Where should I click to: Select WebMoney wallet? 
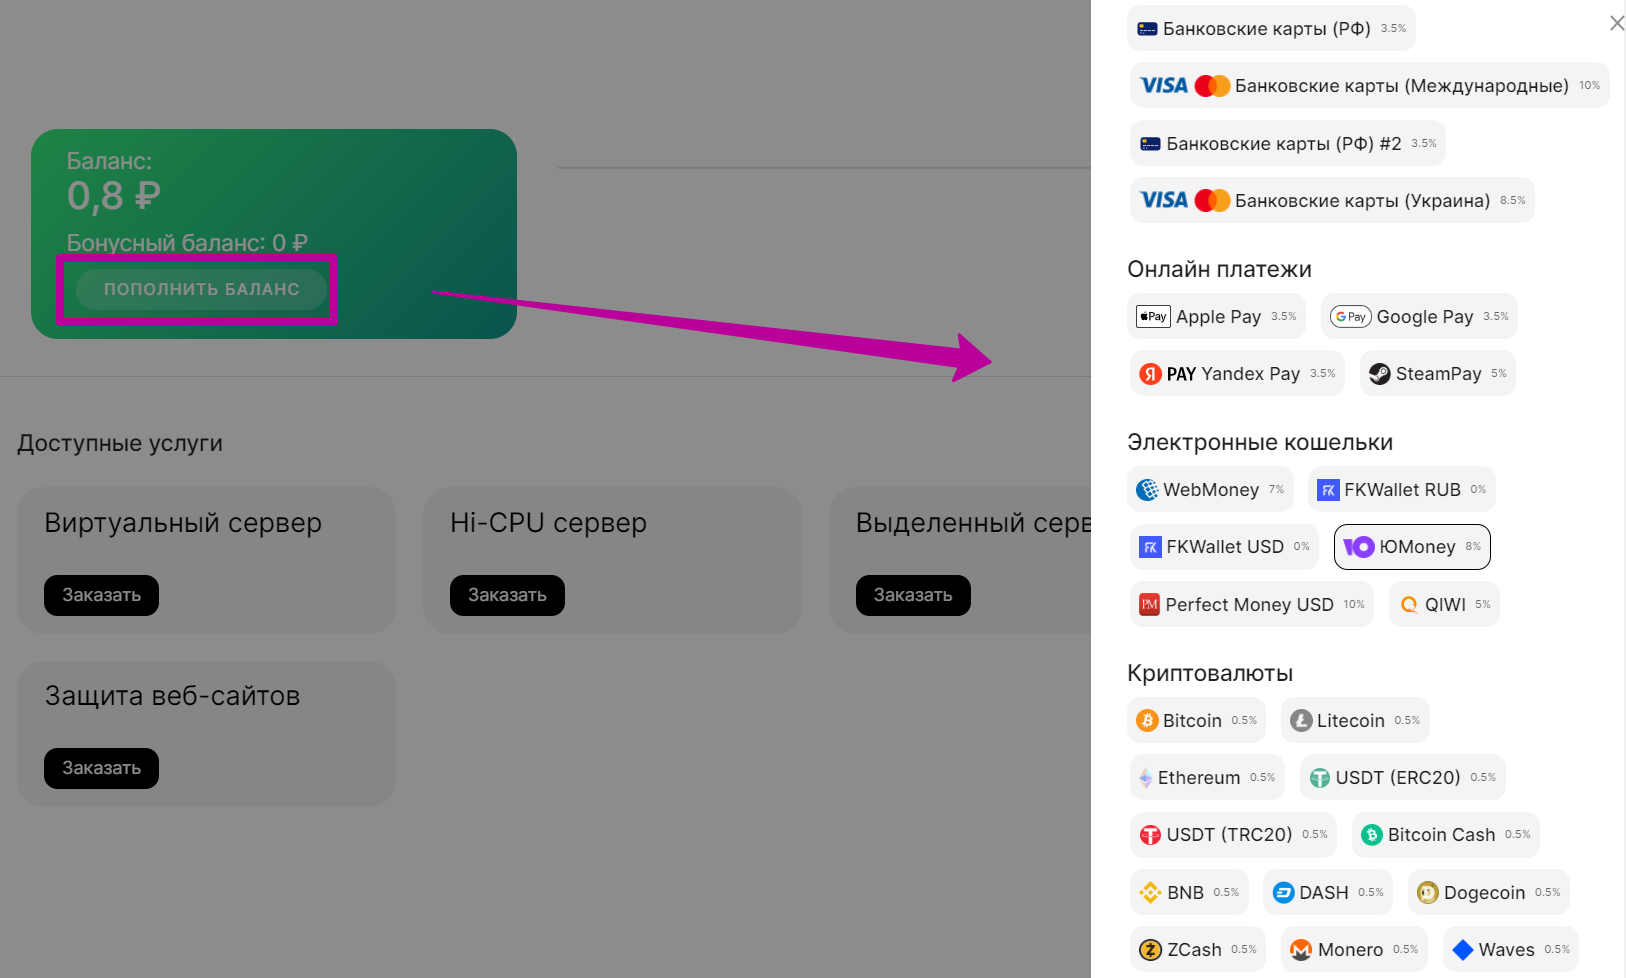1210,489
